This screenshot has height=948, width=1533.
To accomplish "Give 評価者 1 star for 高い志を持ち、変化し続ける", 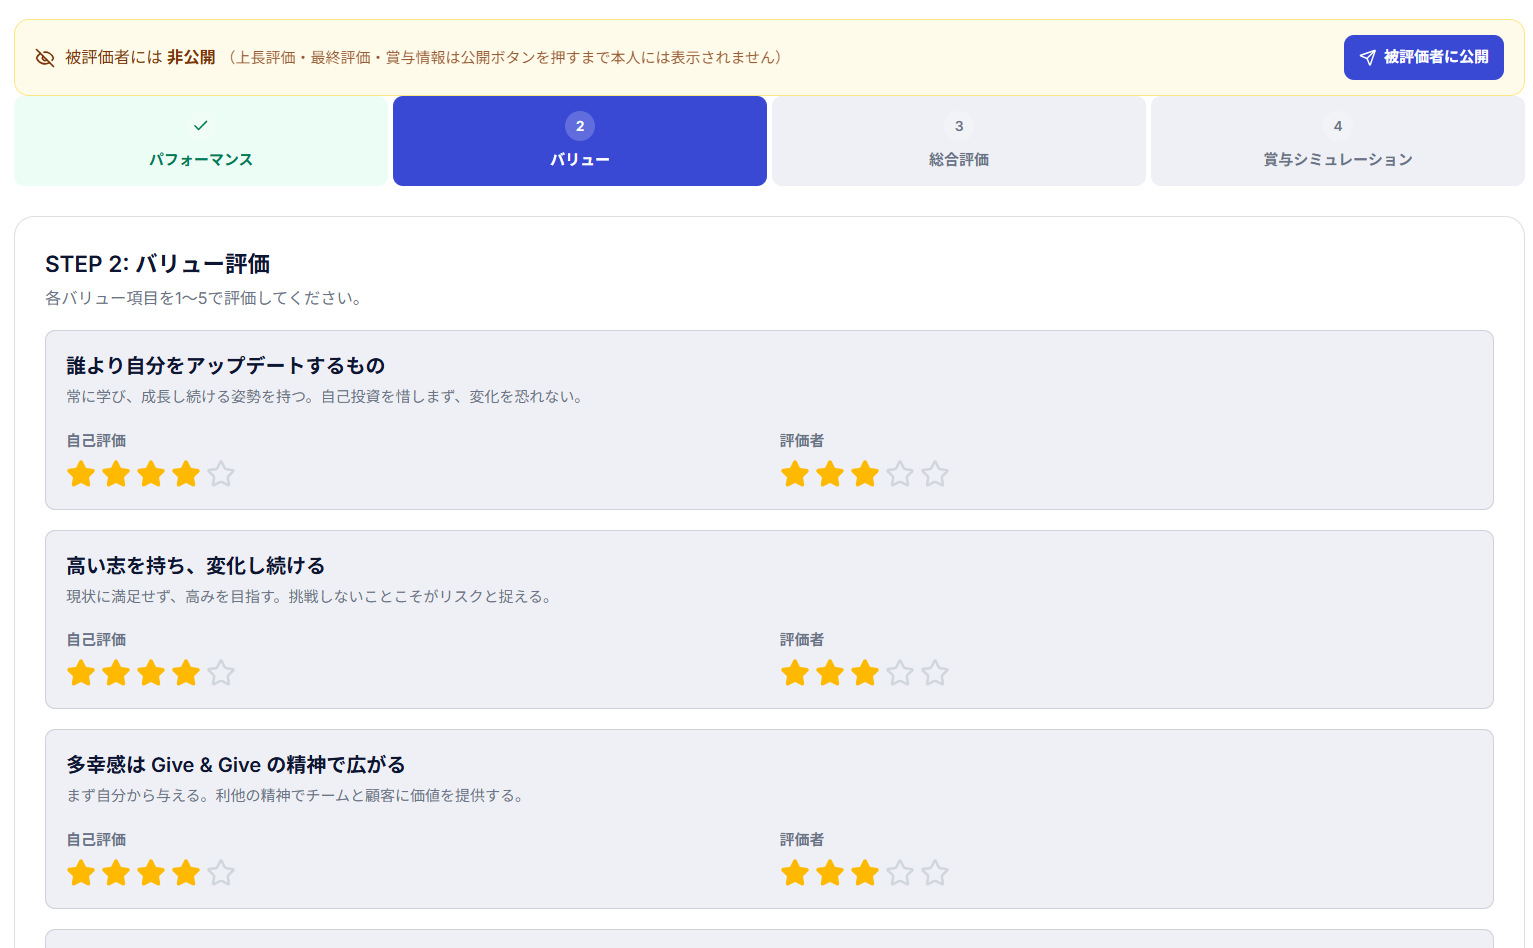I will 795,673.
